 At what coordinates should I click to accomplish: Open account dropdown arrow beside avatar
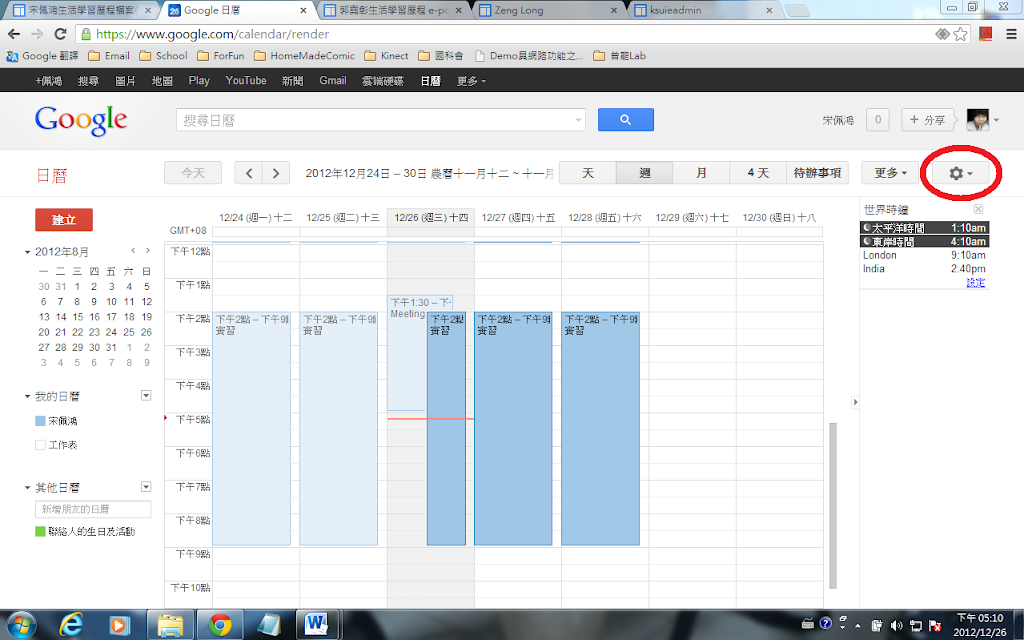point(996,120)
